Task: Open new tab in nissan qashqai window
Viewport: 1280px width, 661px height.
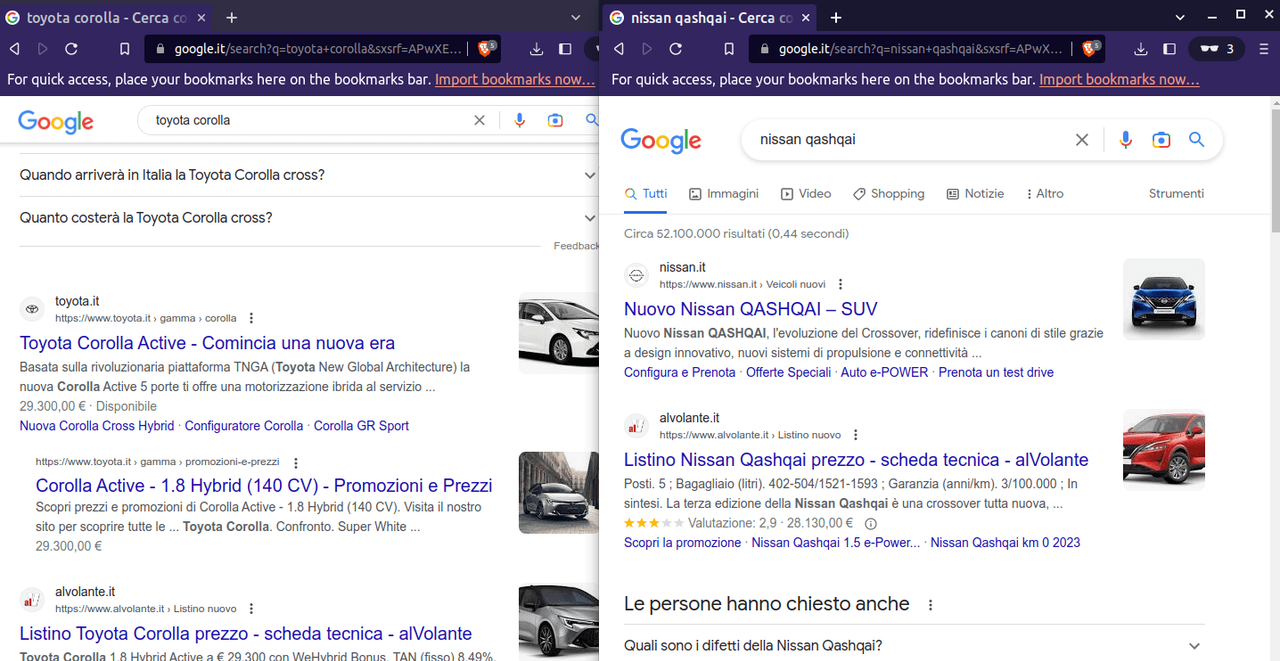Action: point(836,18)
